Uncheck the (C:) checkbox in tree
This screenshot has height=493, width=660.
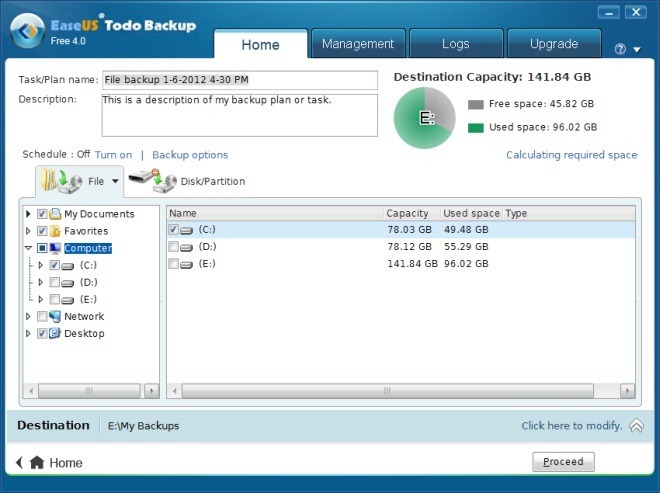coord(54,265)
